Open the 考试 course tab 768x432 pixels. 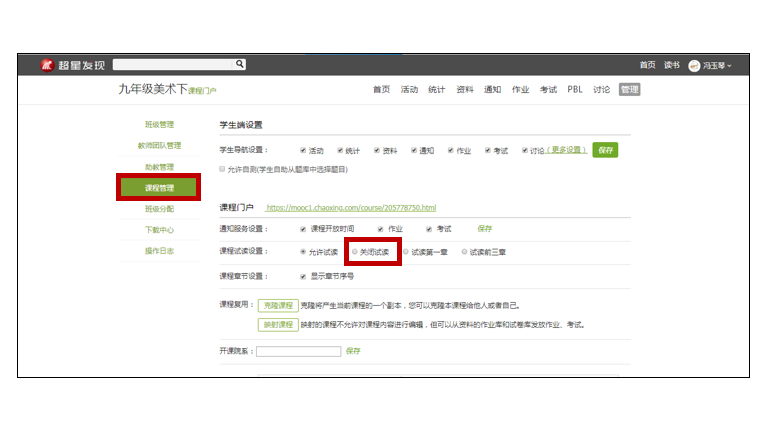tap(548, 90)
